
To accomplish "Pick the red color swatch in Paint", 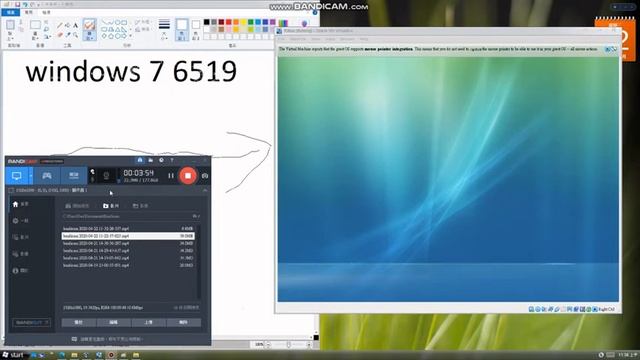I will 229,22.
